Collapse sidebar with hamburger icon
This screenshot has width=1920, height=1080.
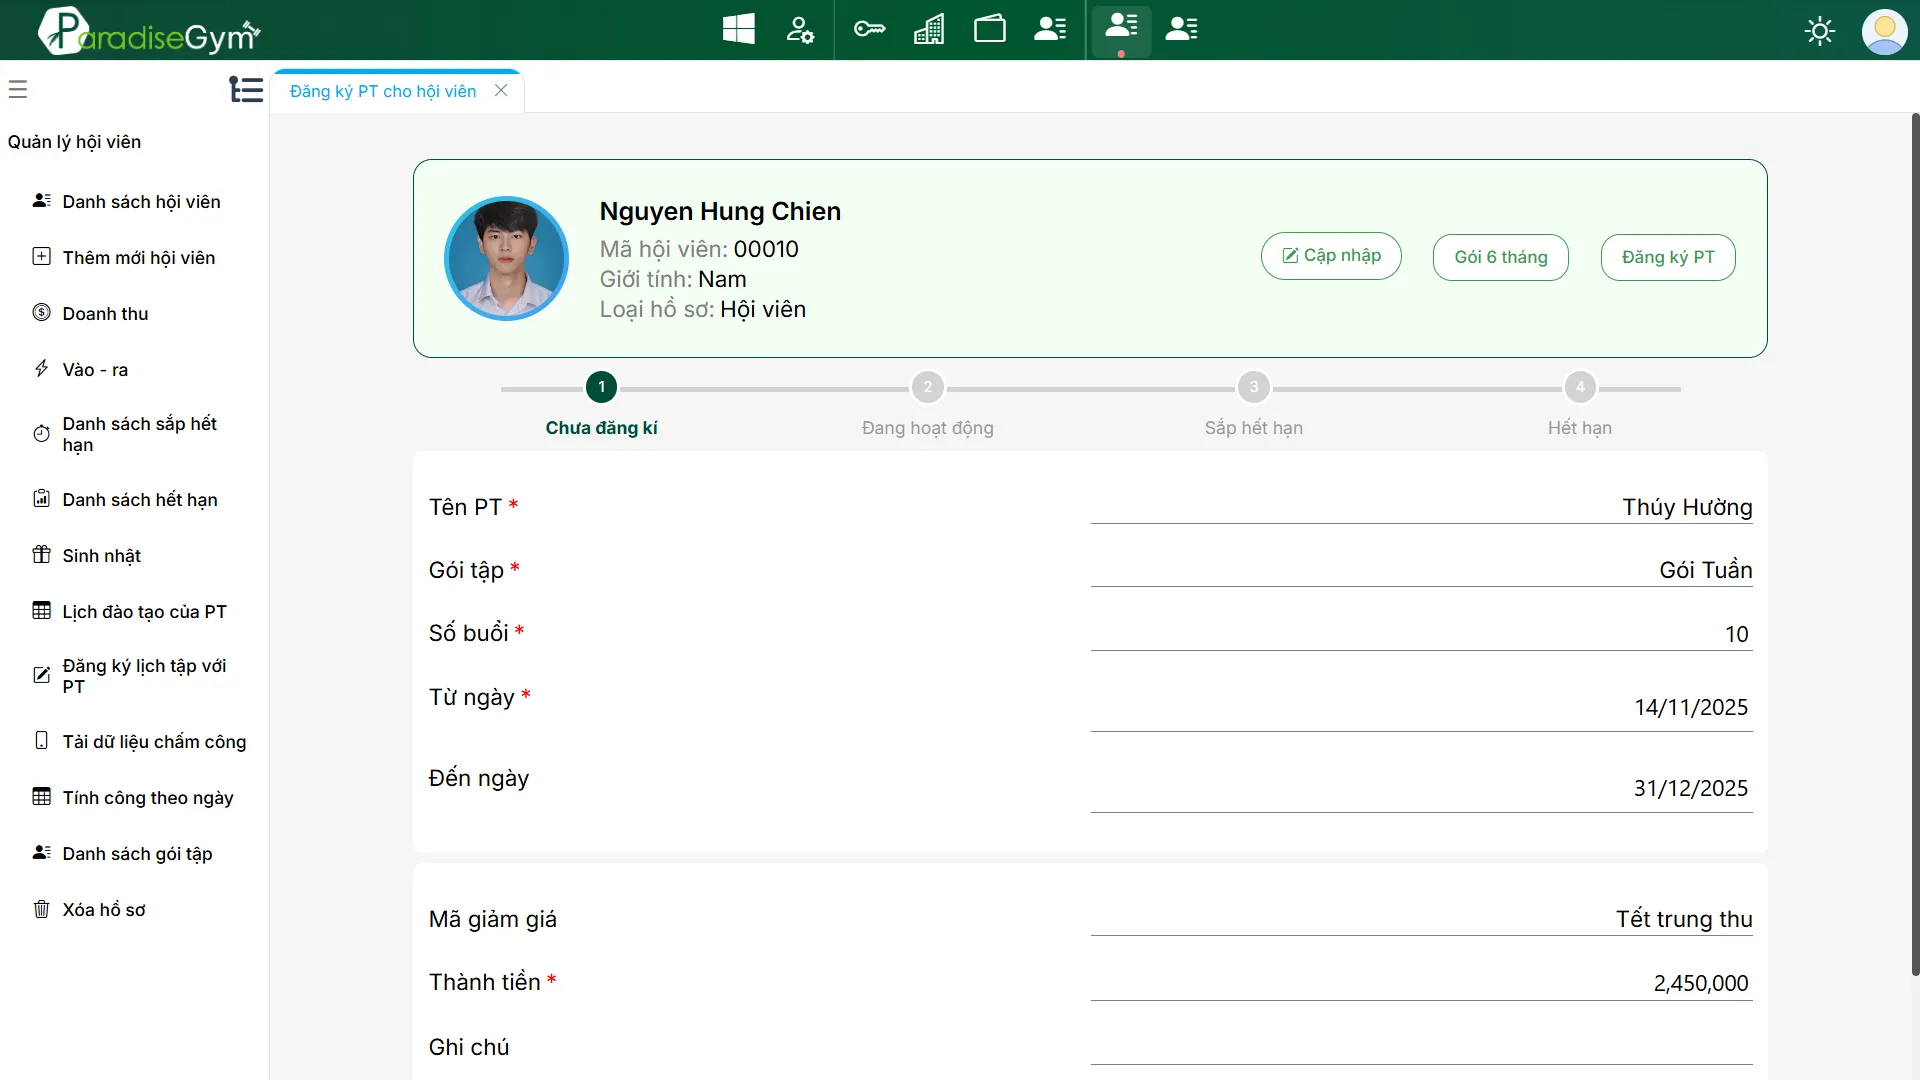tap(18, 89)
